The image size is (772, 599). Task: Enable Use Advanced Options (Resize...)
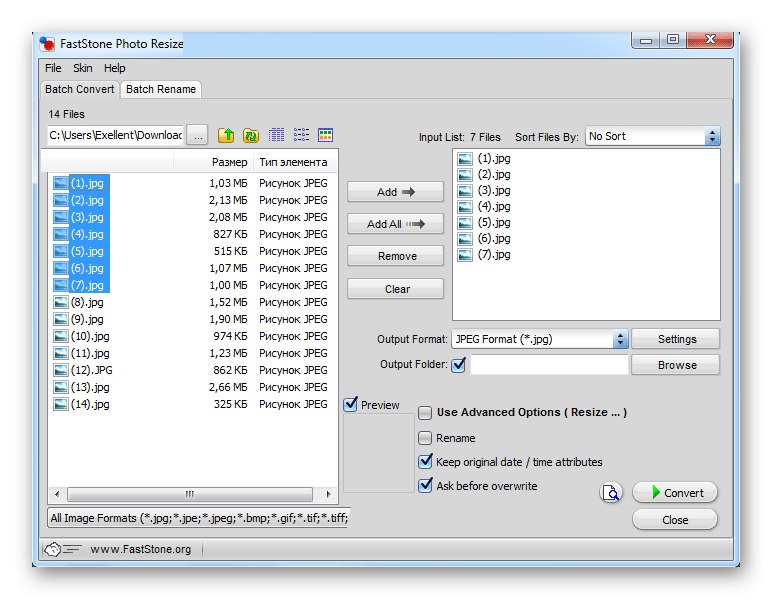(425, 412)
